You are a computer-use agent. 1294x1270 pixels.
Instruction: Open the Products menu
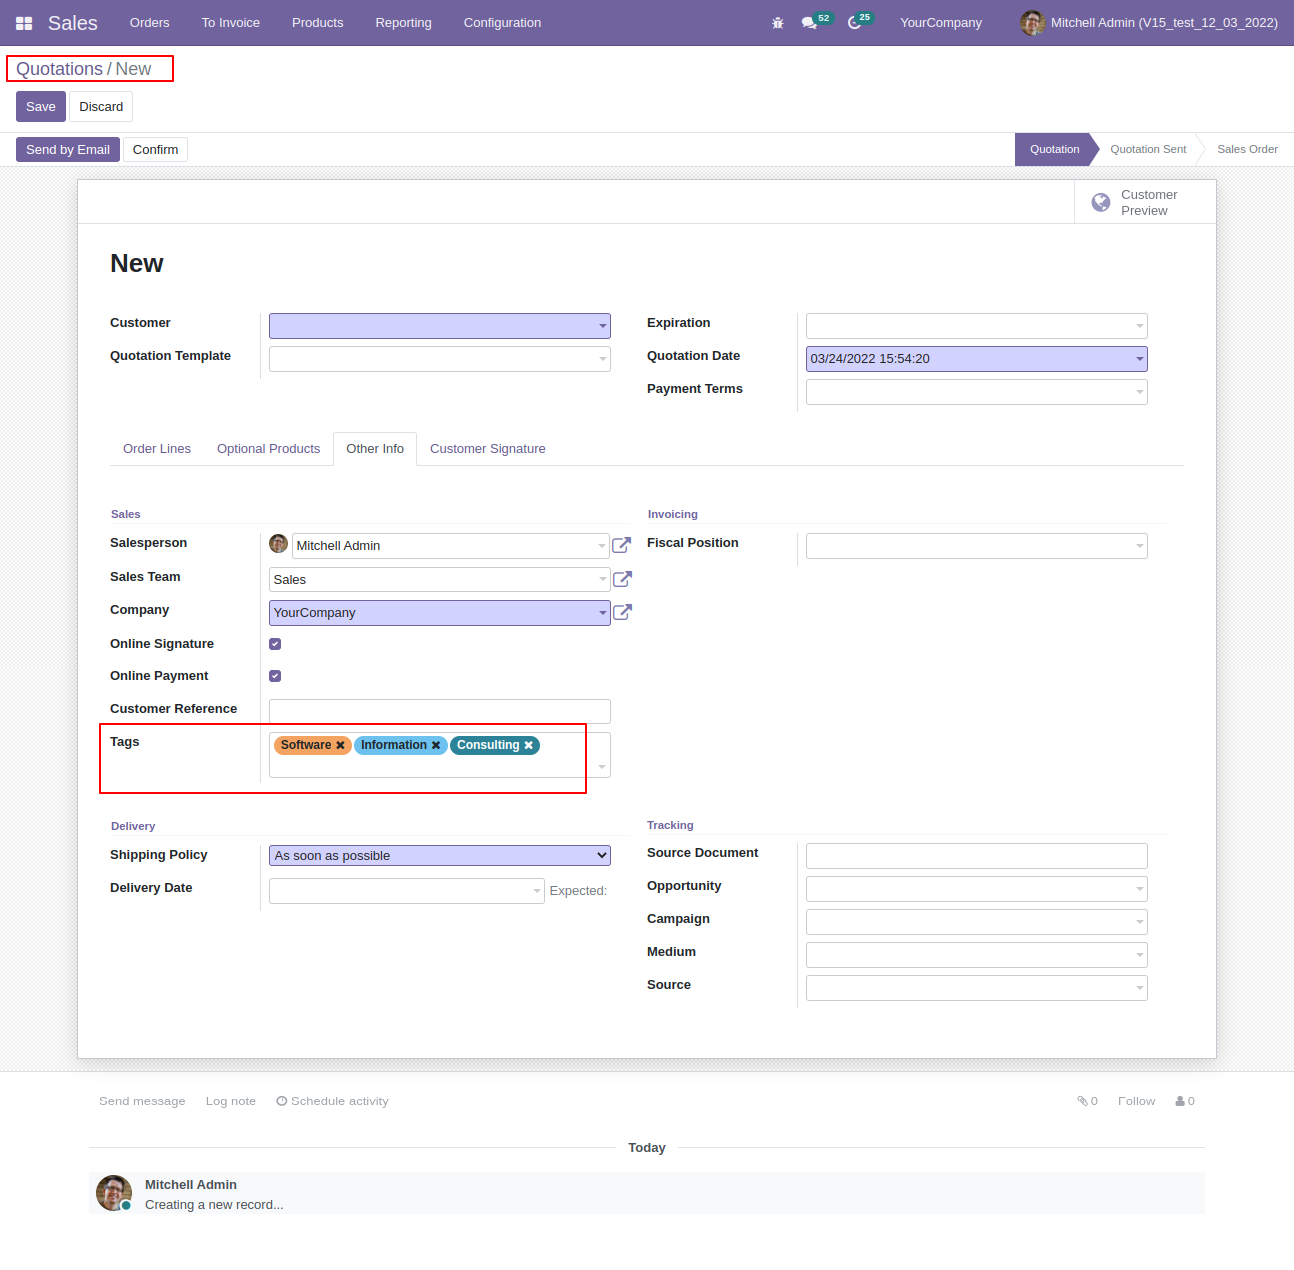click(318, 23)
